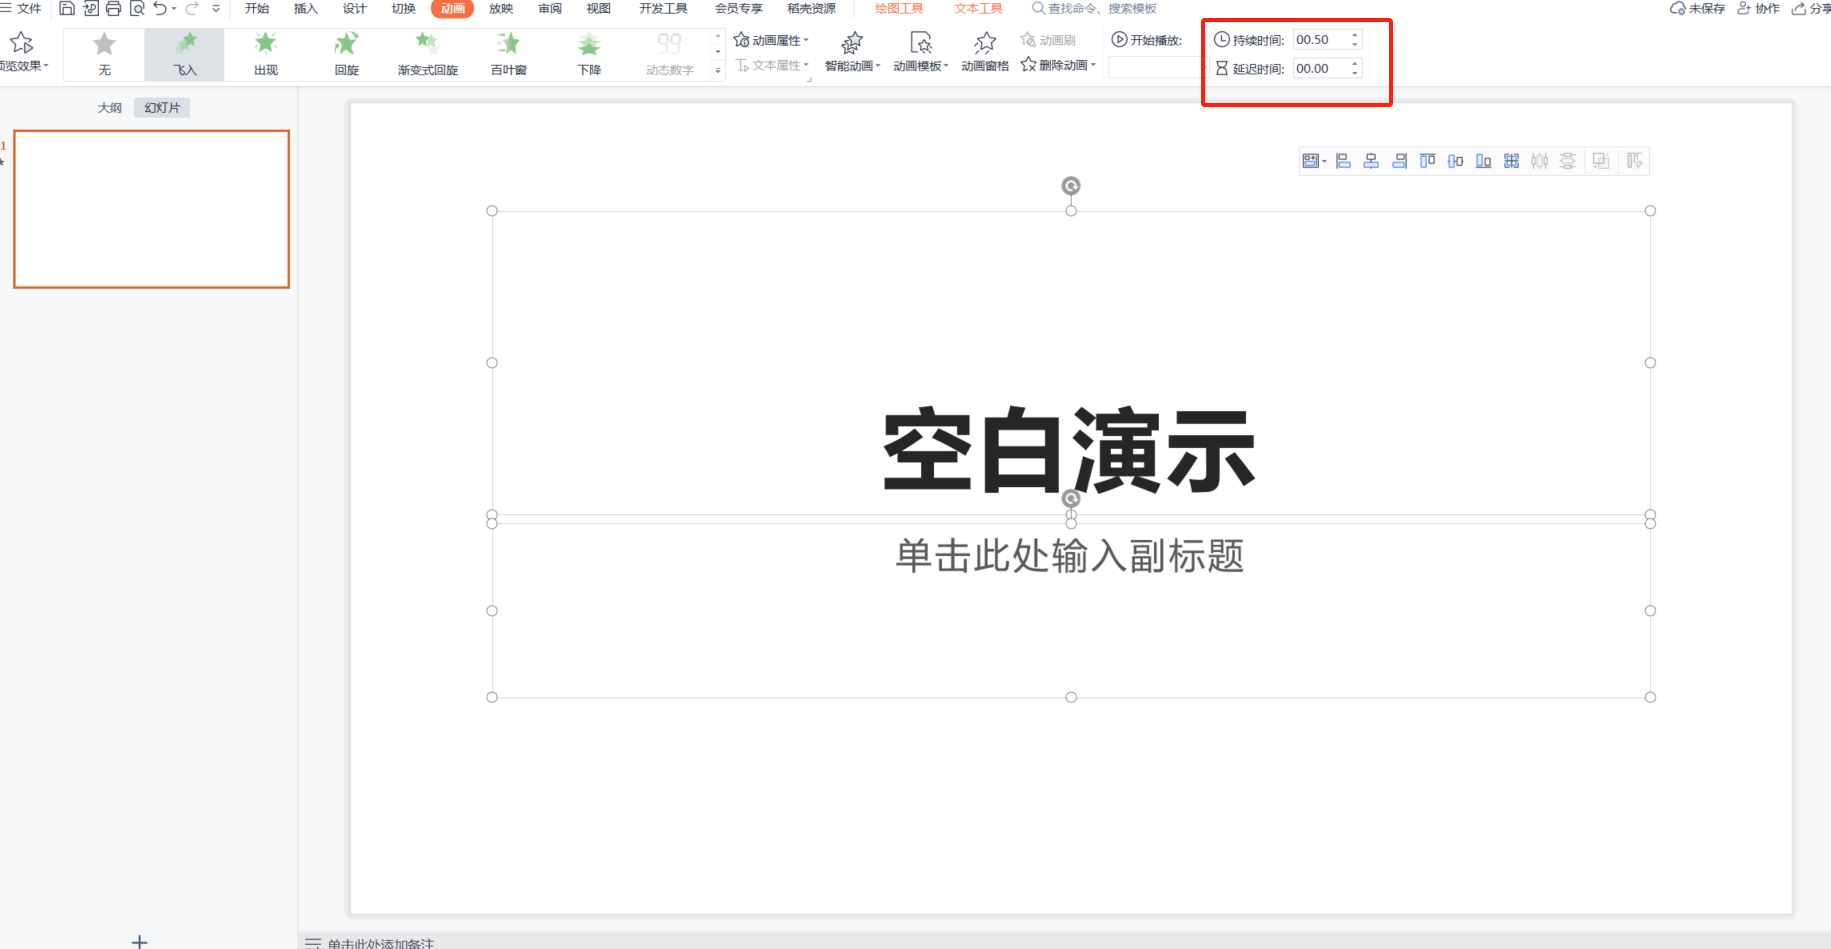Image resolution: width=1831 pixels, height=949 pixels.
Task: Open the 文本工具 text tools tab
Action: coord(978,9)
